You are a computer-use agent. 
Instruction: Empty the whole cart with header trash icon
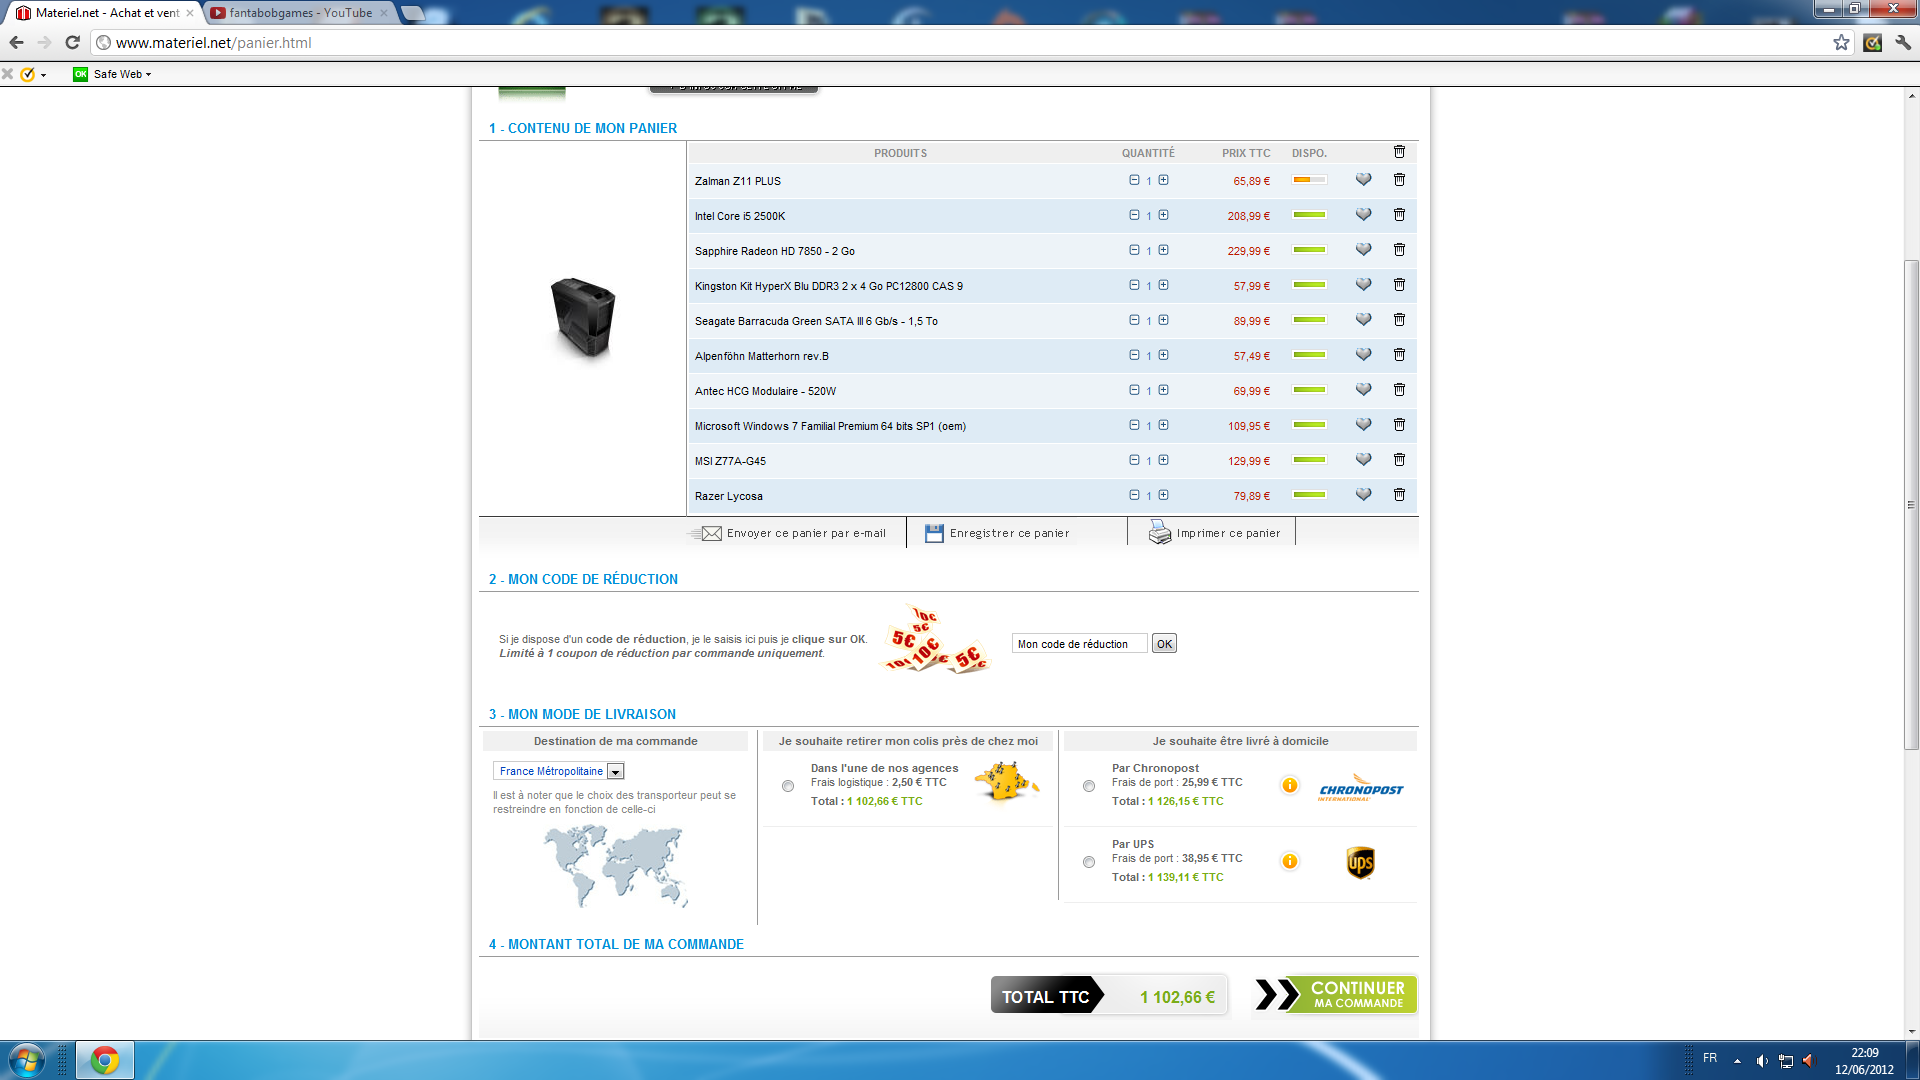click(1399, 152)
